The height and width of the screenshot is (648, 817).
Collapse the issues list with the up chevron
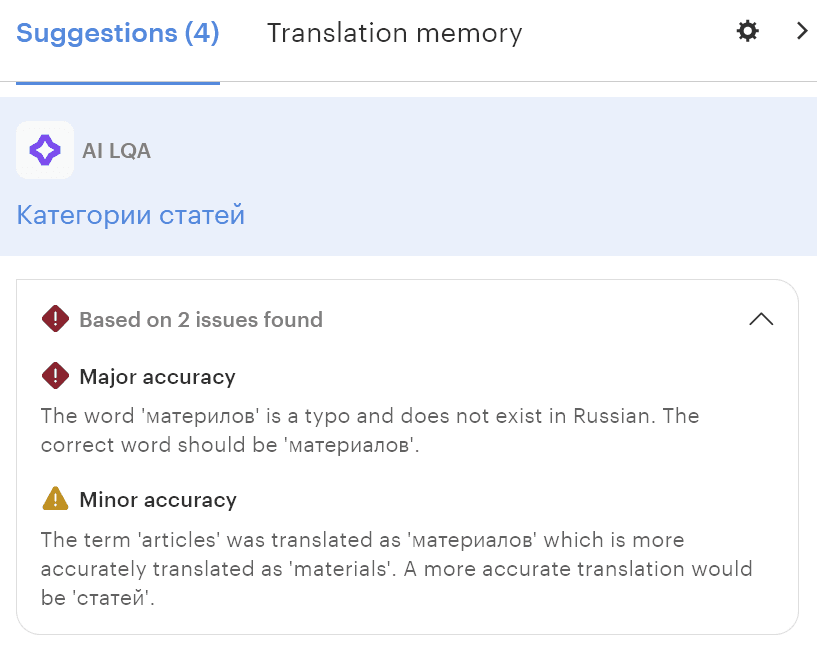(760, 320)
